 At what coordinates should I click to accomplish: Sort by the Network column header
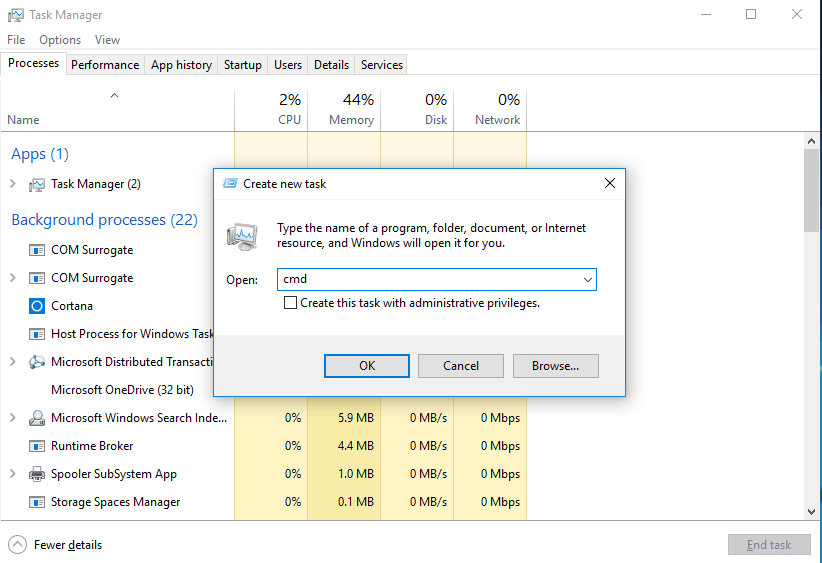(490, 110)
